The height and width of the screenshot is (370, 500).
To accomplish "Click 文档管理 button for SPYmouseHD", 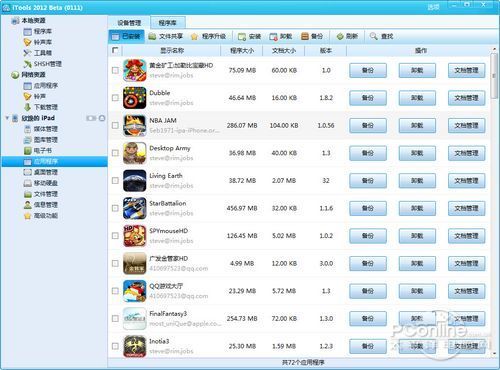I will click(x=466, y=236).
